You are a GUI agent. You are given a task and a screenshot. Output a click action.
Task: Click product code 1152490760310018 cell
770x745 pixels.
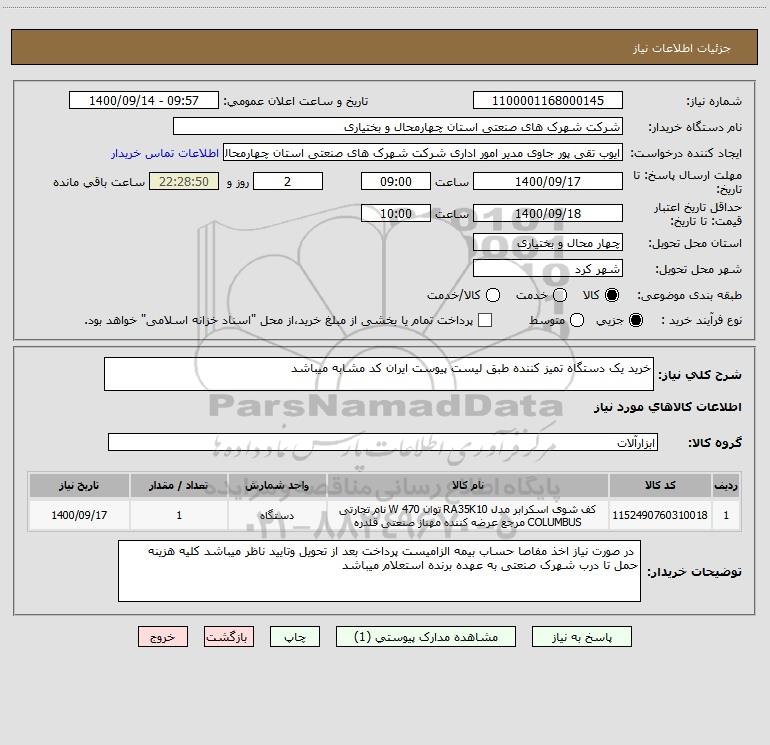[660, 515]
